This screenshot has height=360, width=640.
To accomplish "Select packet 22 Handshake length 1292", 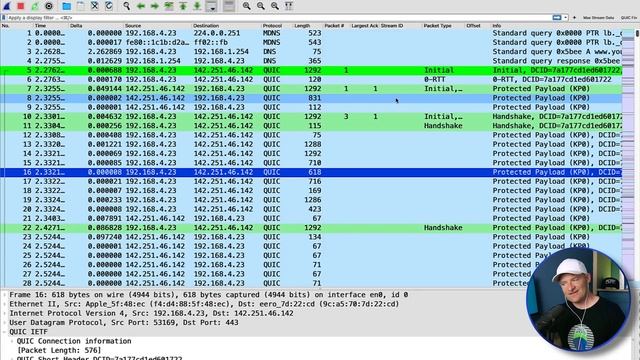I will (x=311, y=228).
